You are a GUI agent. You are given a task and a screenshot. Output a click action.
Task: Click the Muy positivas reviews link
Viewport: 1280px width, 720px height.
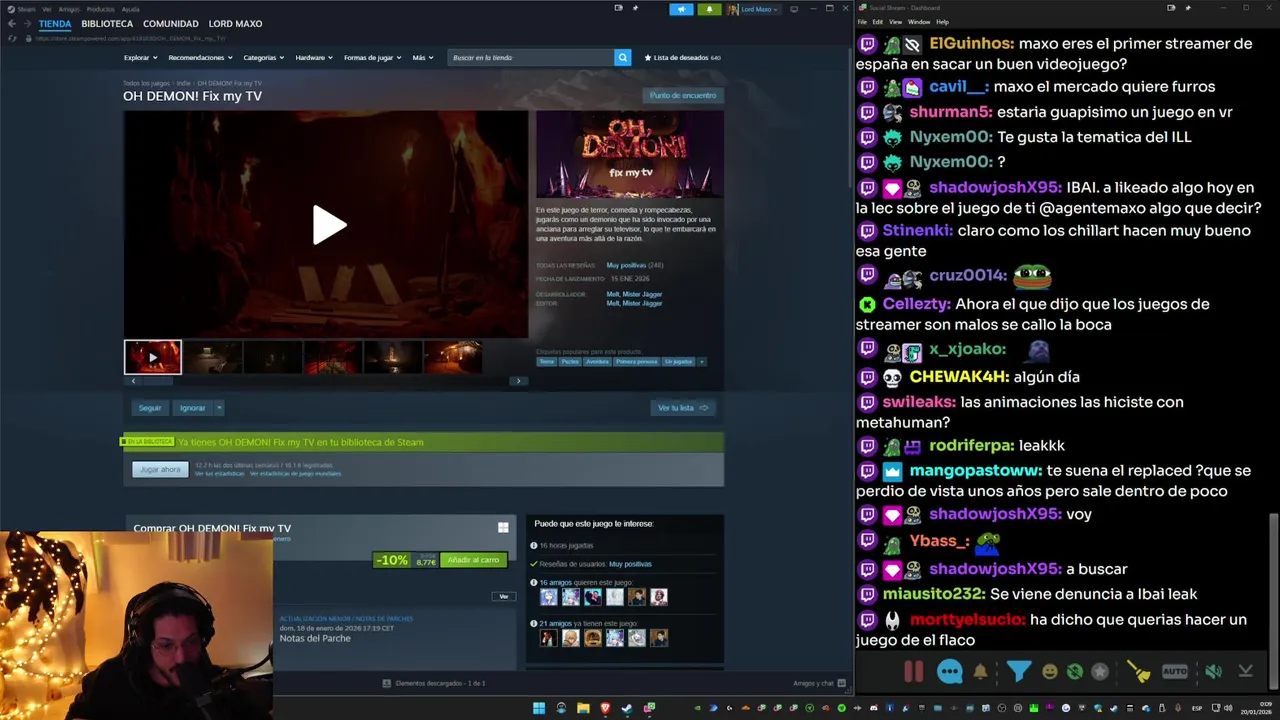[x=626, y=265]
